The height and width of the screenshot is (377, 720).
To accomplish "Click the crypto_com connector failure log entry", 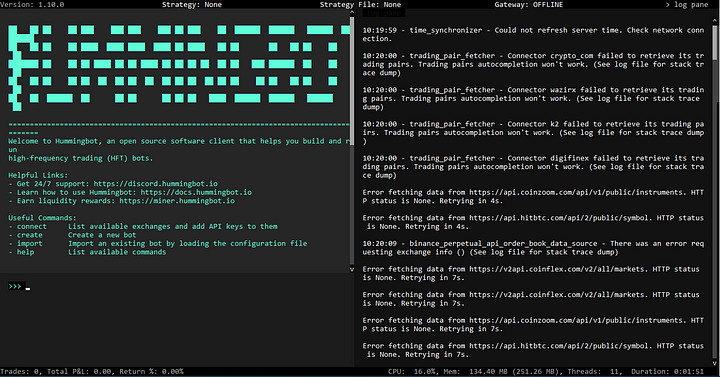I will [x=533, y=64].
